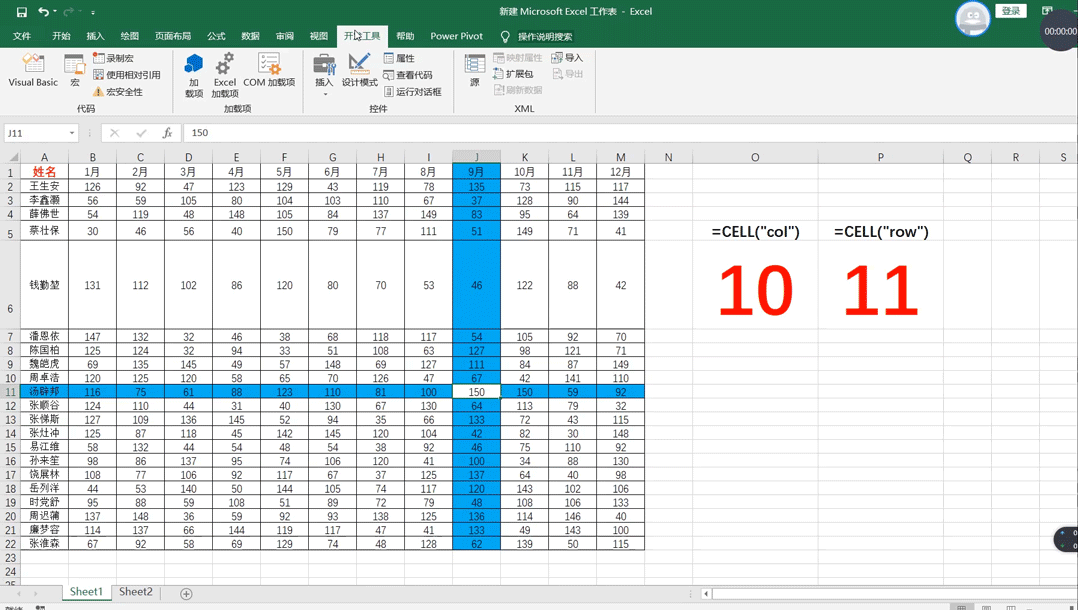Screen dimensions: 1078x610
Task: Click the name cell 钱勤楚
Action: [44, 285]
